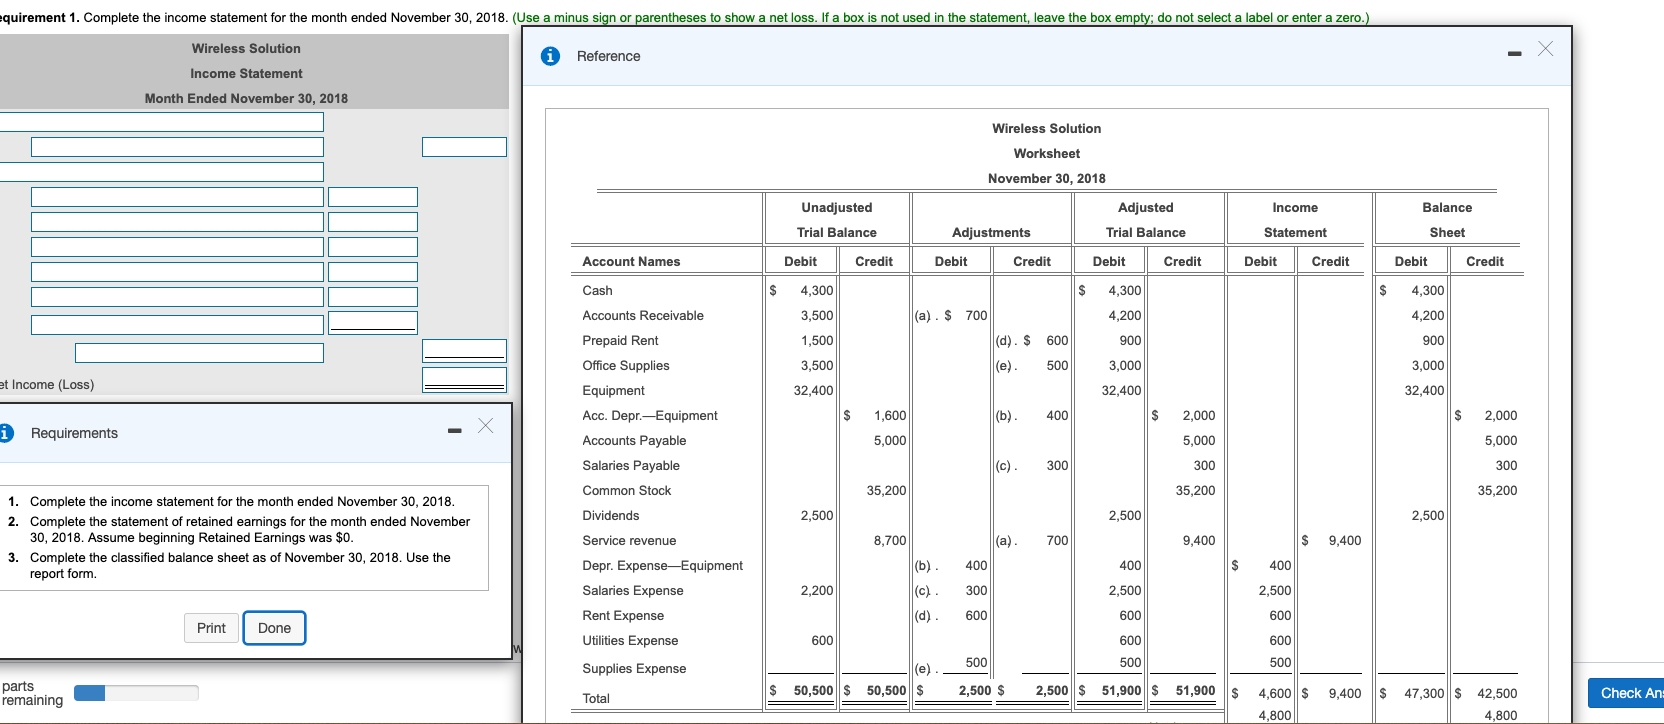Click 35,200 Common Stock unadjusted credit

click(886, 491)
